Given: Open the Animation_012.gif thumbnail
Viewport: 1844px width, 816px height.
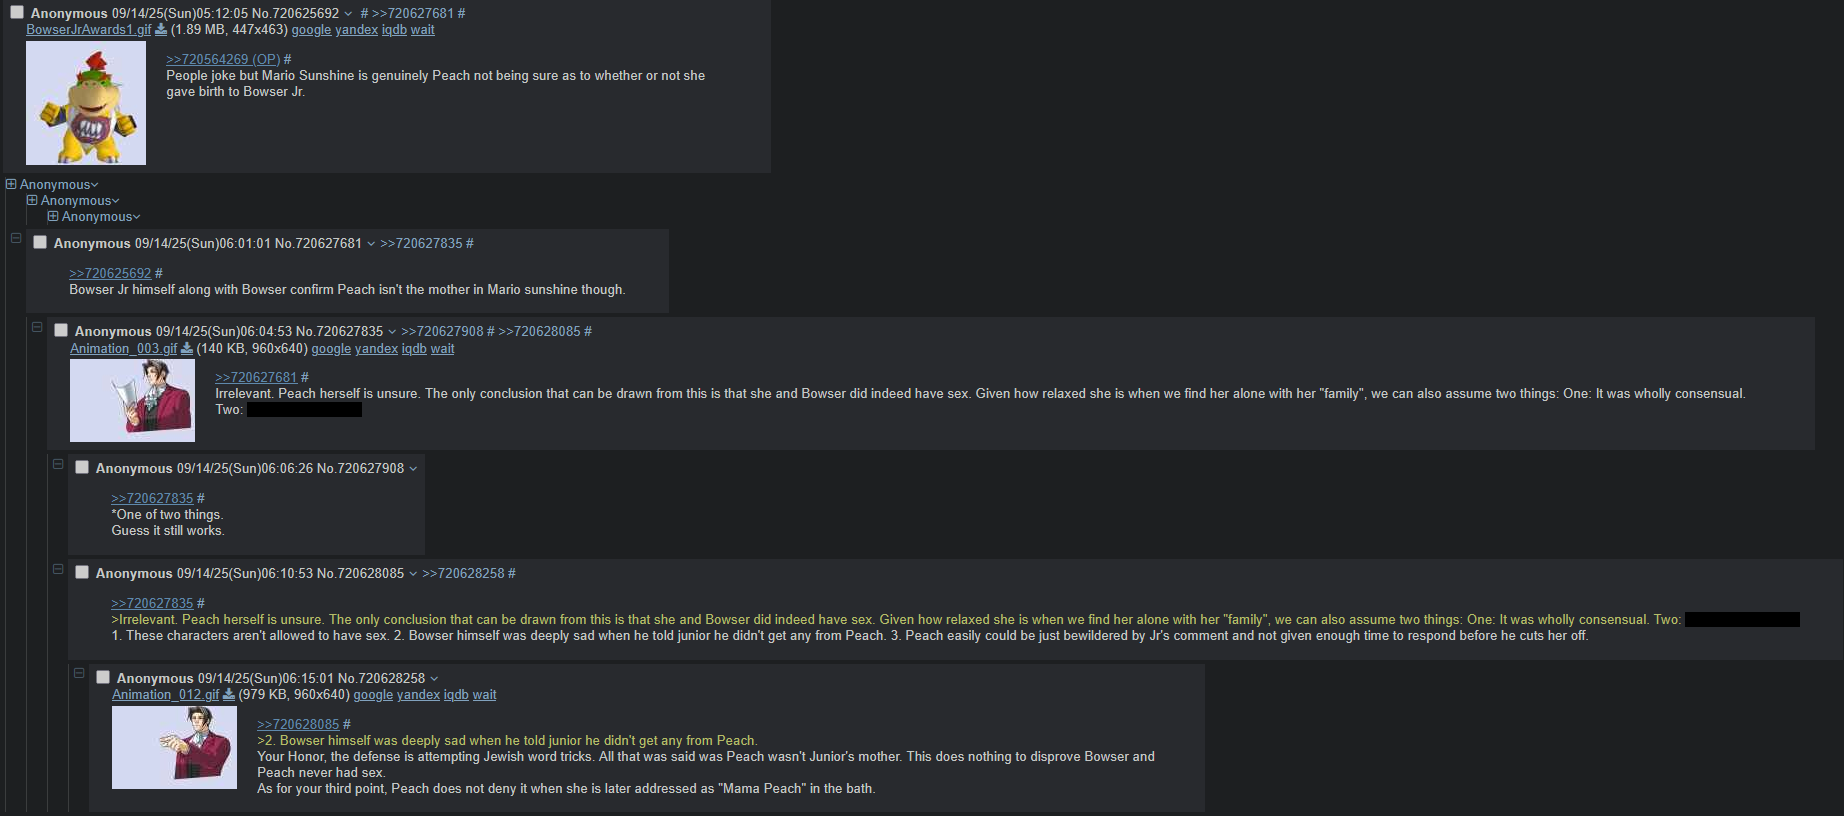Looking at the screenshot, I should pyautogui.click(x=174, y=748).
